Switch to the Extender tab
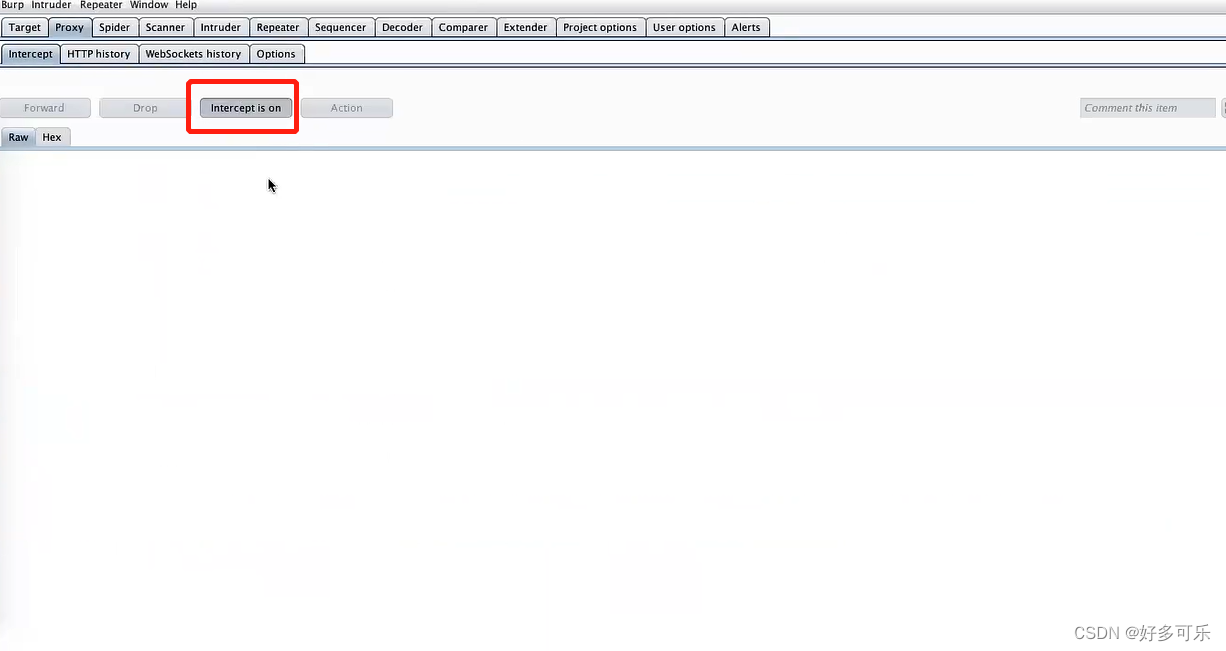 click(526, 27)
